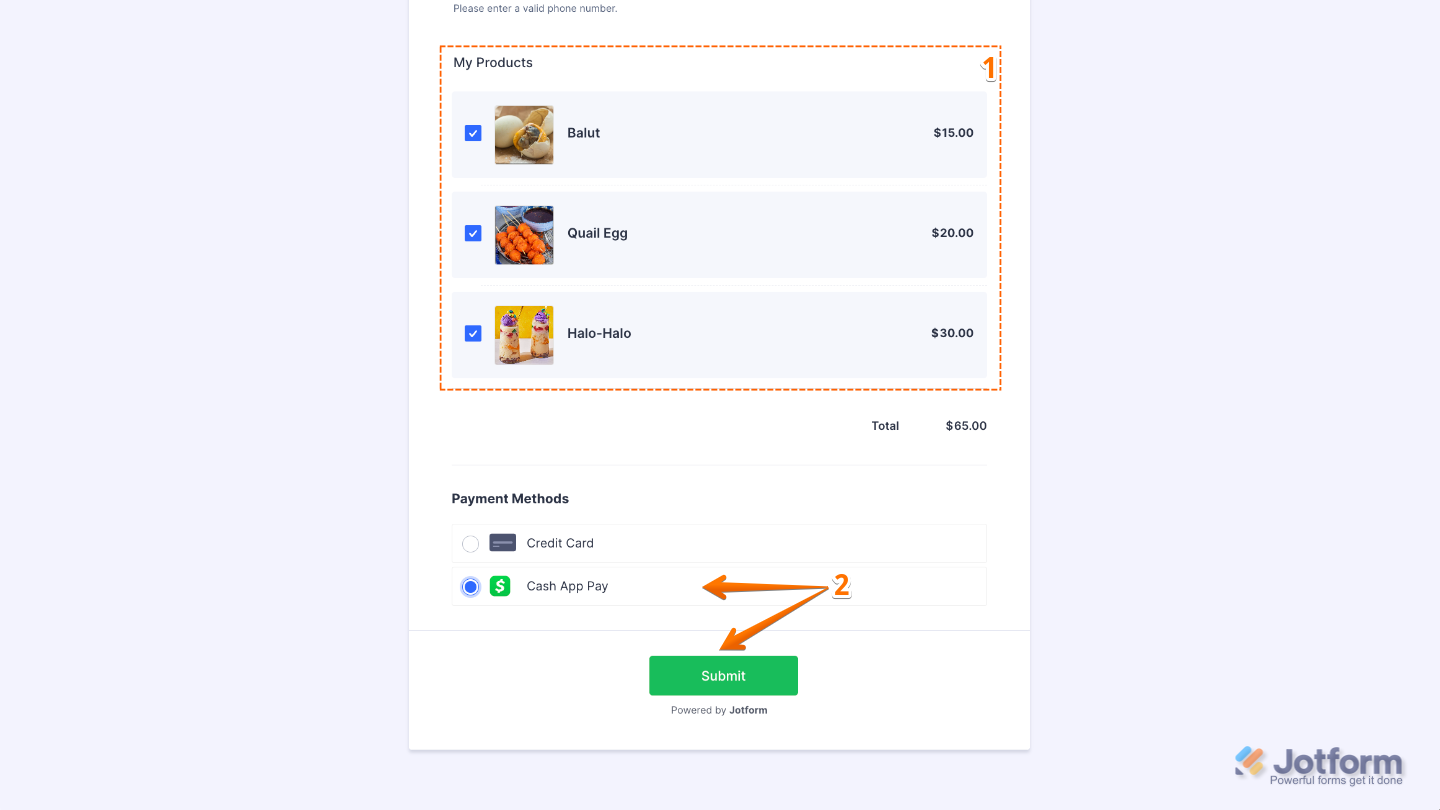Image resolution: width=1440 pixels, height=810 pixels.
Task: Submit the order form
Action: (x=723, y=676)
